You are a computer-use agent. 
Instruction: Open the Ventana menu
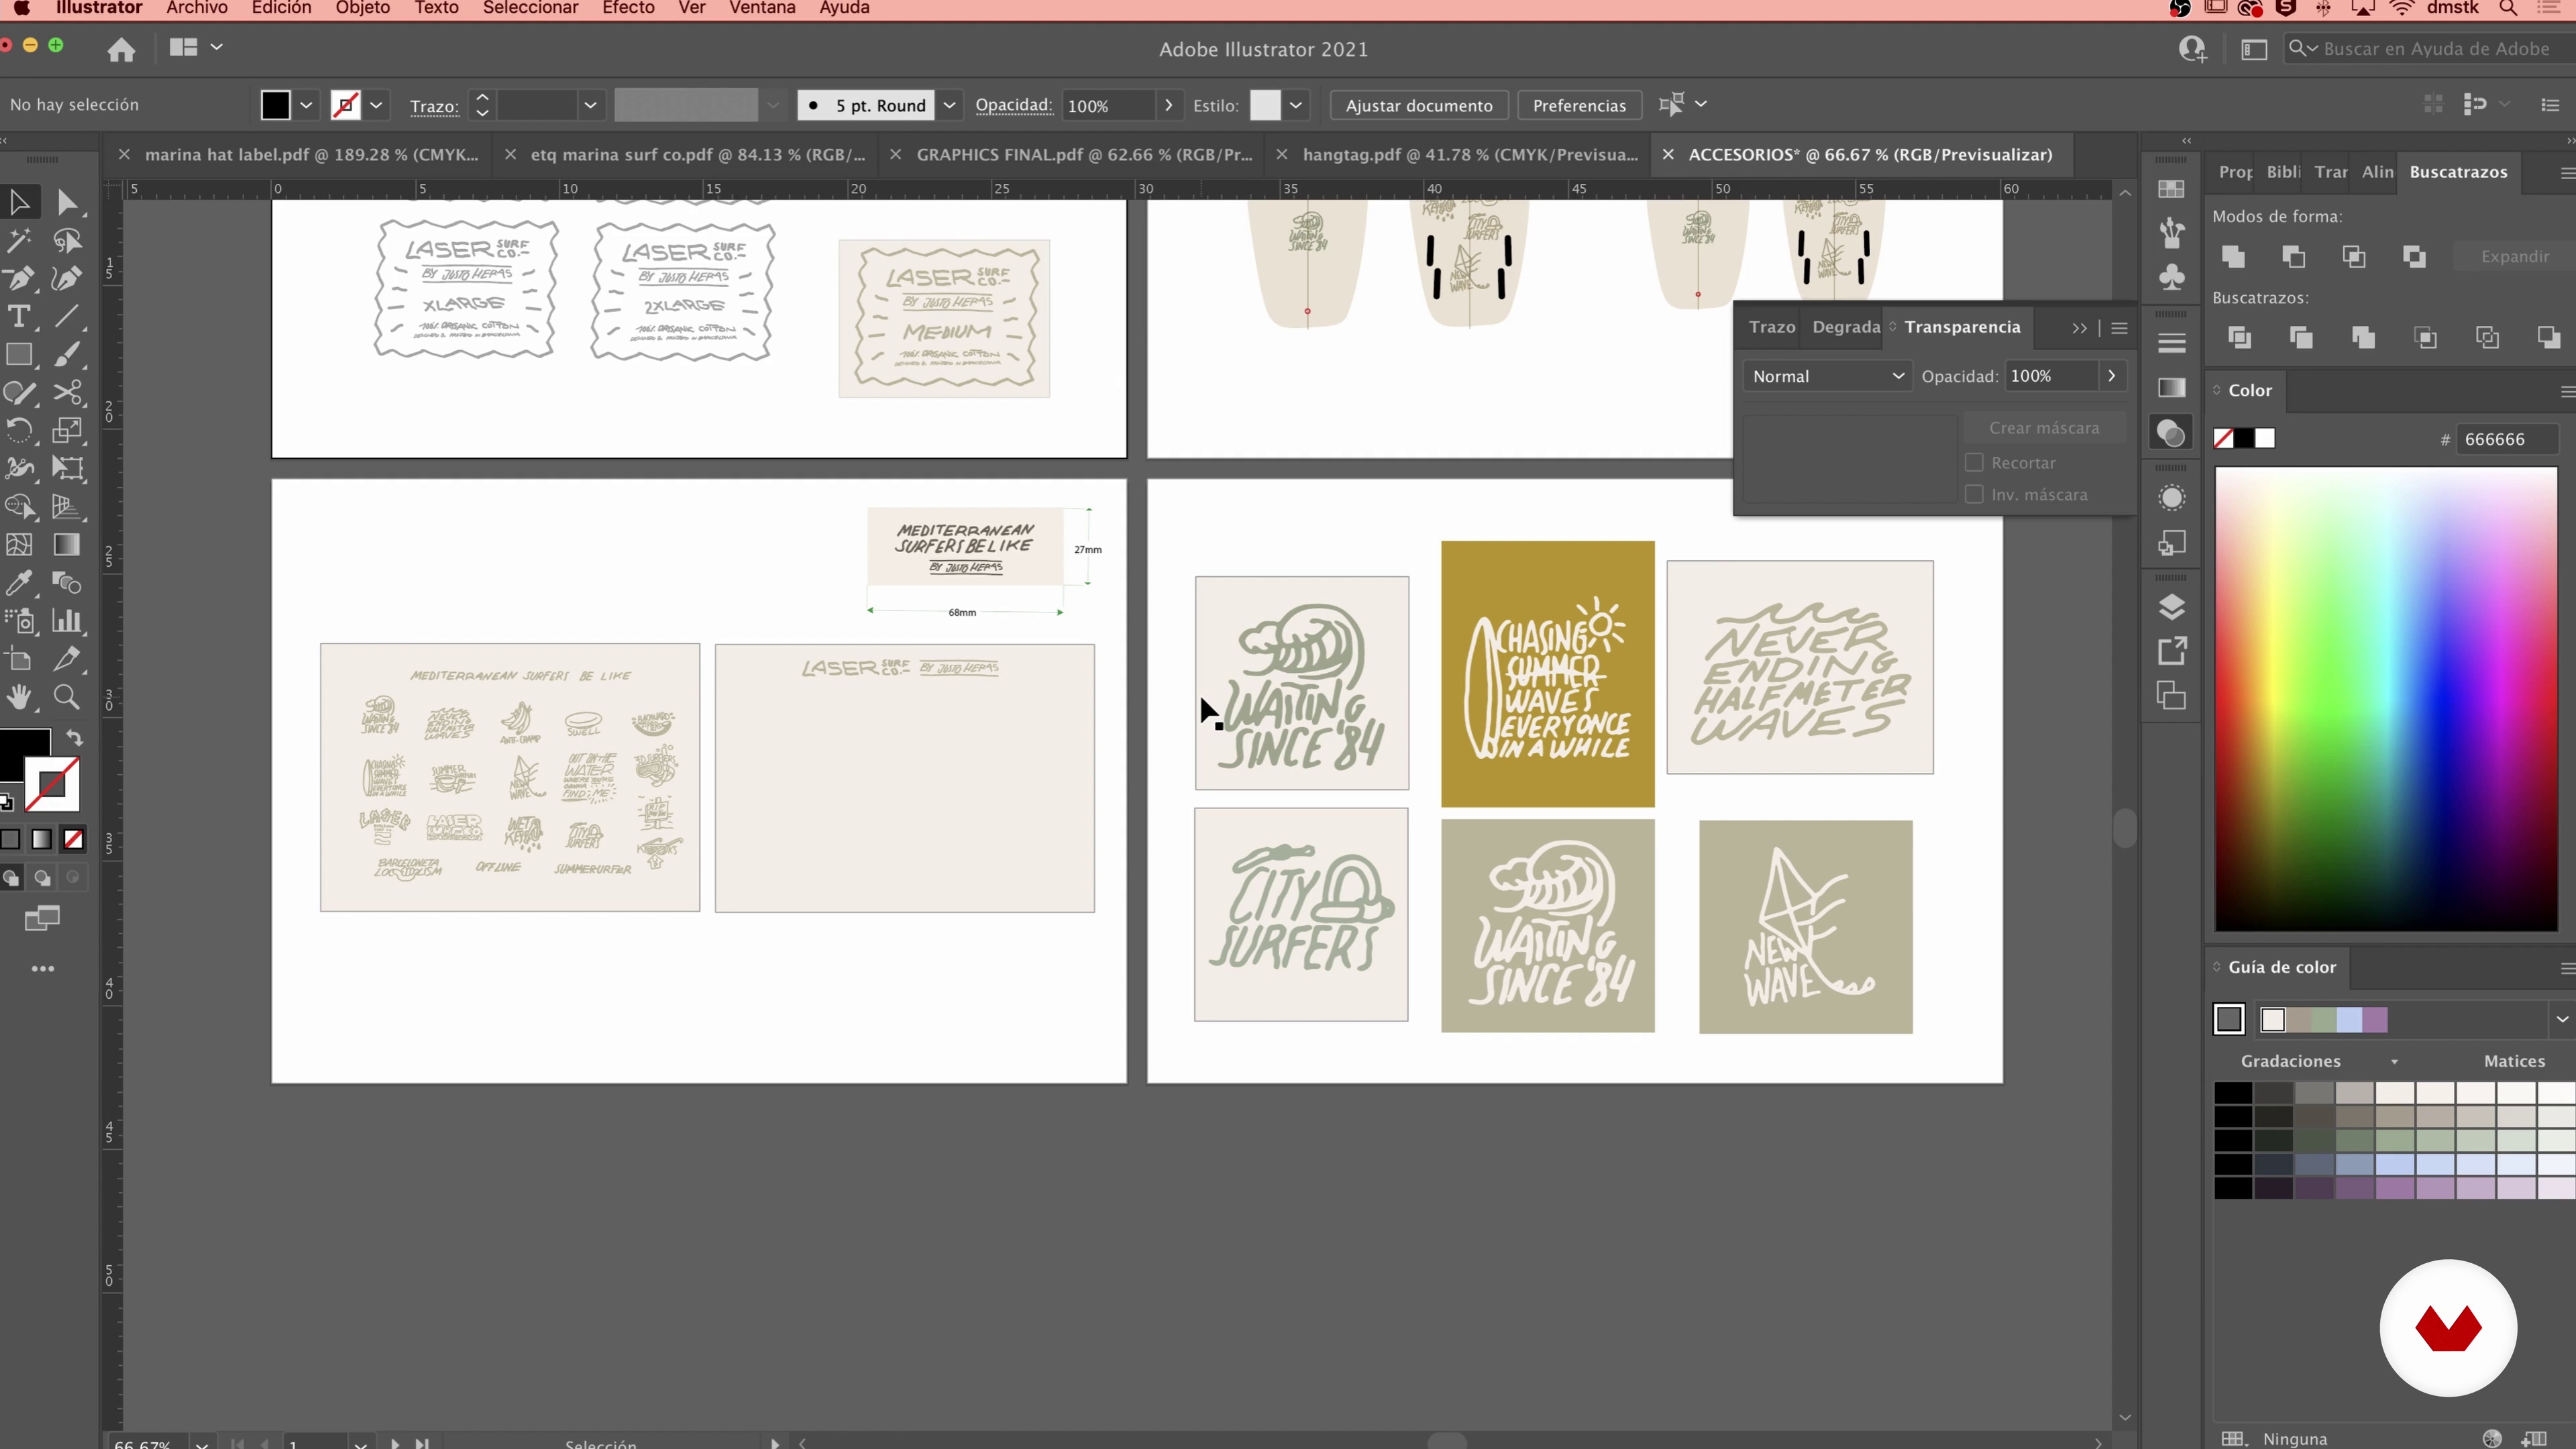click(762, 8)
